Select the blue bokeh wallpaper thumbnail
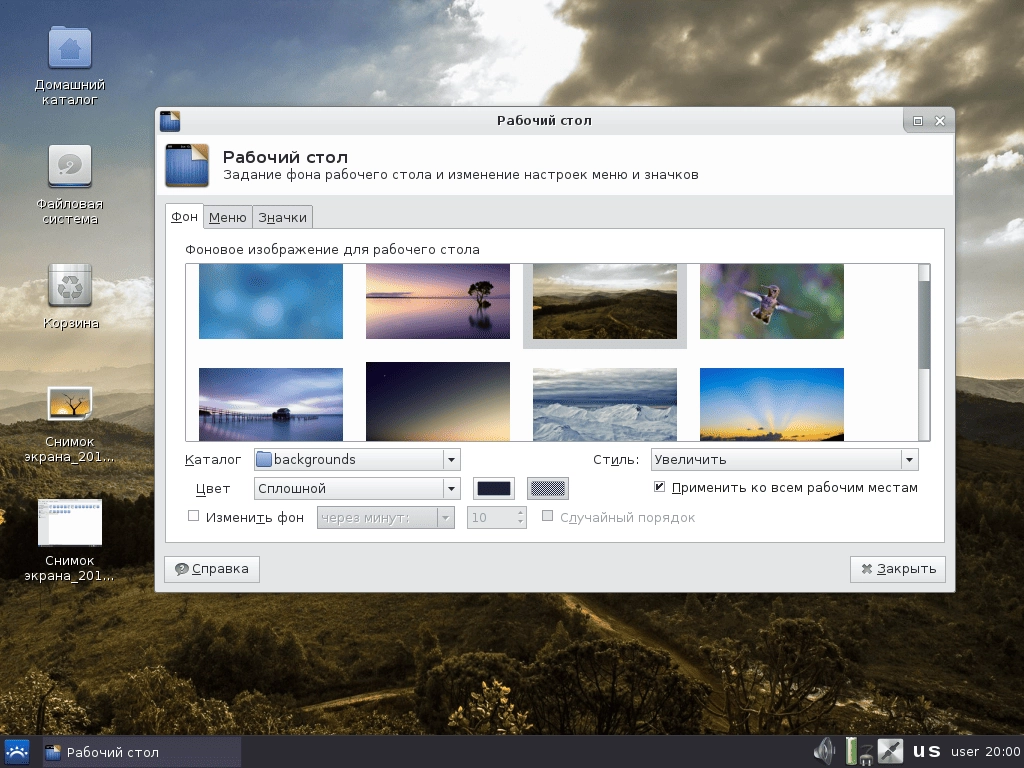Screen dimensions: 1024x768 point(270,301)
